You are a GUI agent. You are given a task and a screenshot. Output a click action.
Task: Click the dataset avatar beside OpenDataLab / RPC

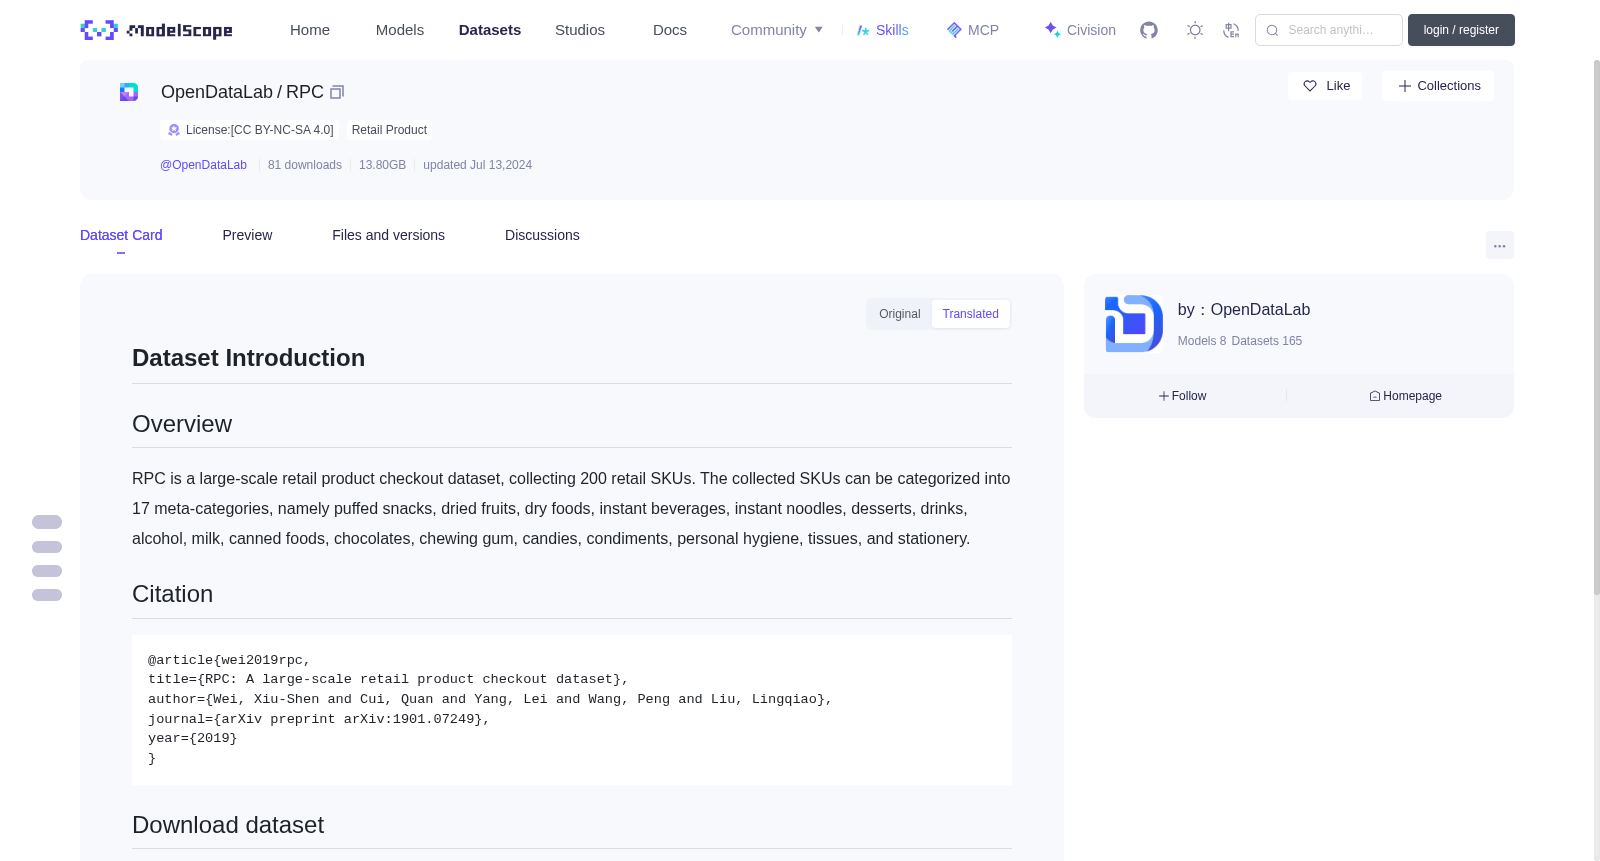point(129,92)
